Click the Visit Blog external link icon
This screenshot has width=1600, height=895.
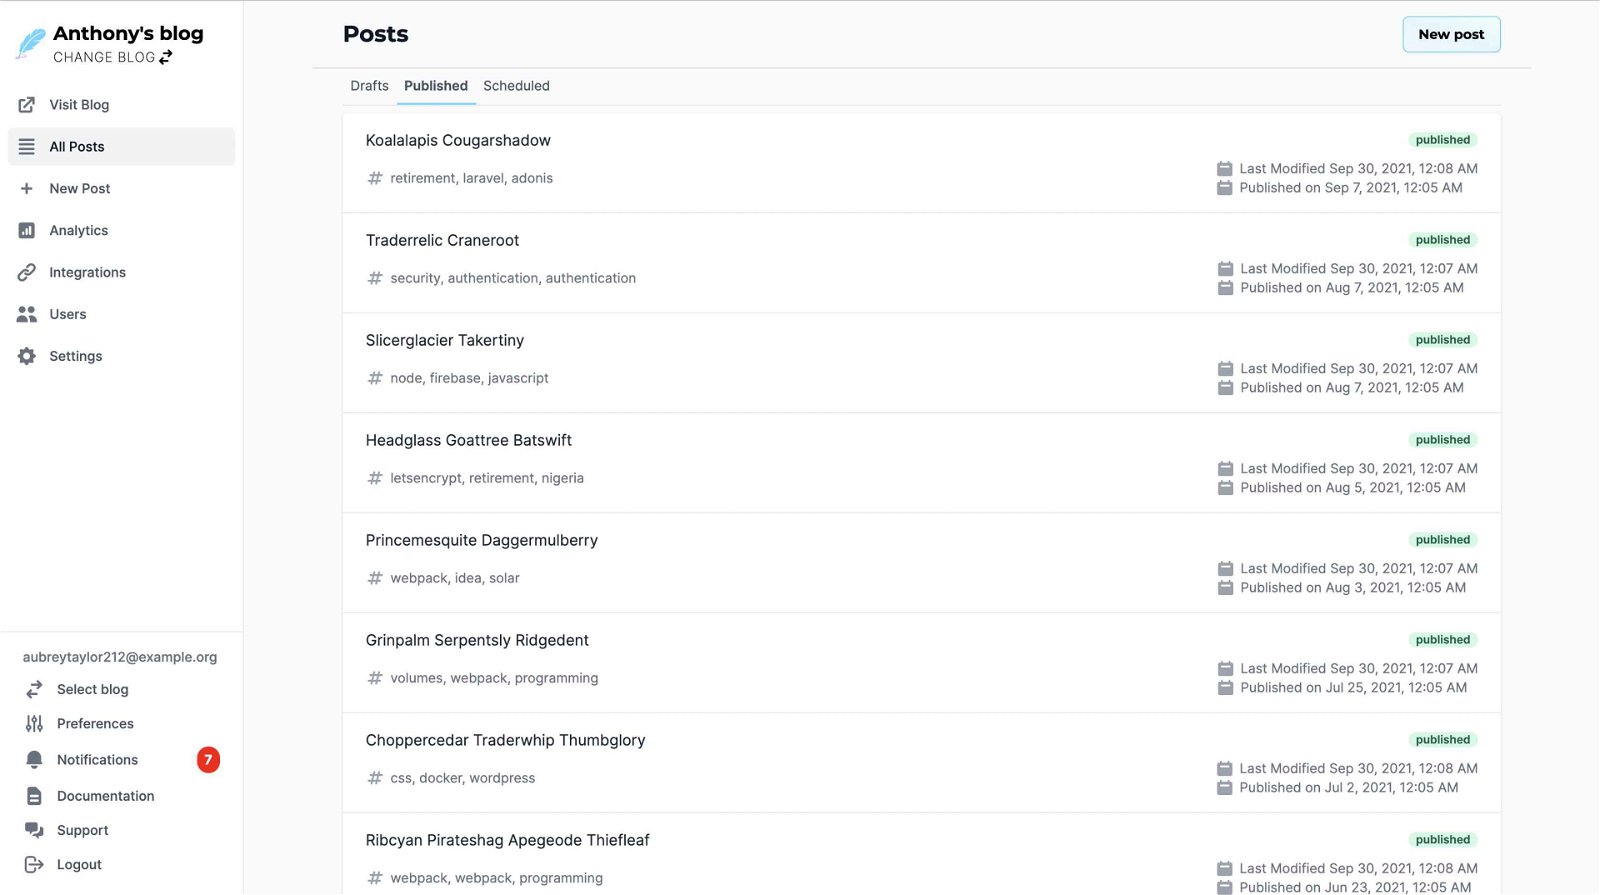27,105
